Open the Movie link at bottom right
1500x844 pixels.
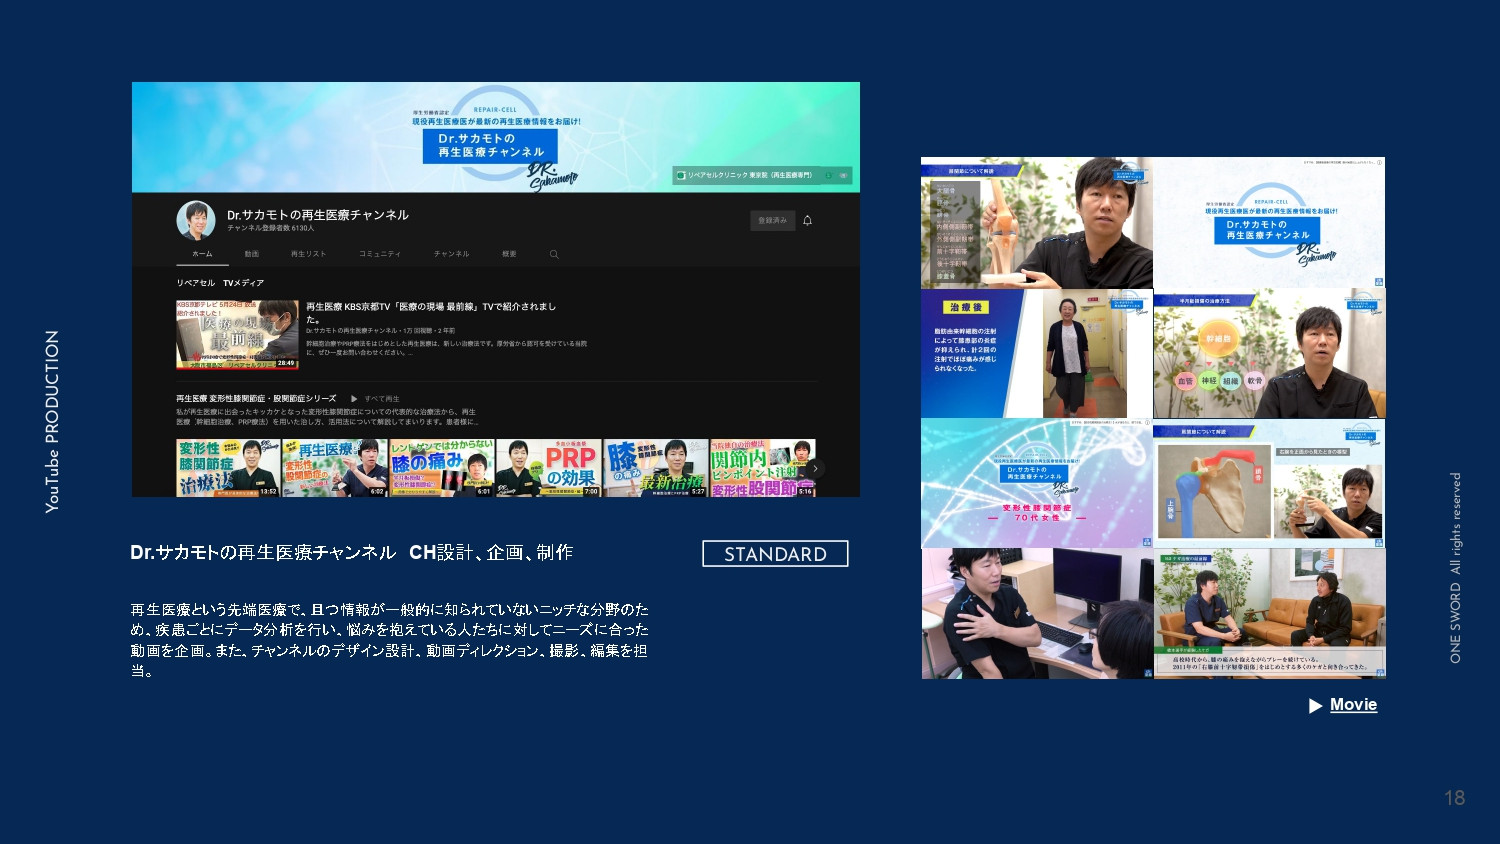(1352, 705)
